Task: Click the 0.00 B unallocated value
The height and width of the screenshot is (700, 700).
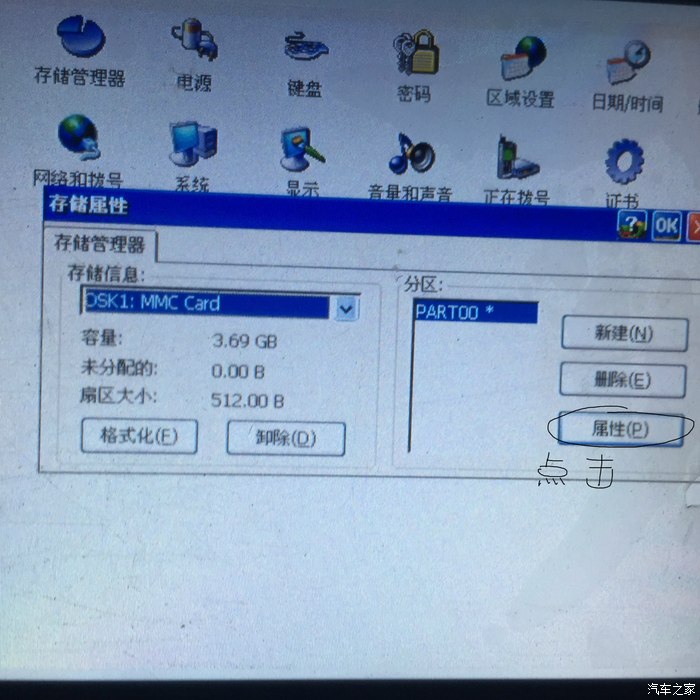Action: coord(238,371)
